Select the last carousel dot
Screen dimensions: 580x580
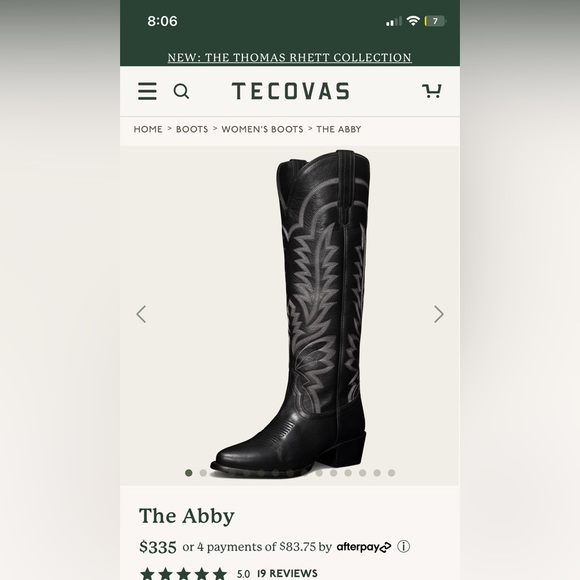pyautogui.click(x=392, y=473)
